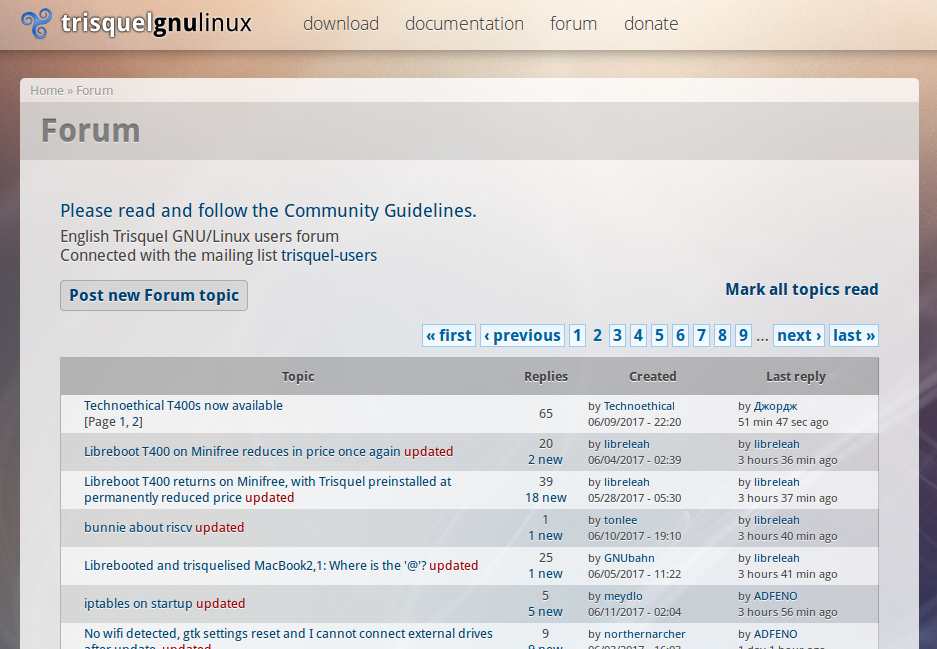Open topic Libreboot T400 on Minifree reduces in price
The height and width of the screenshot is (649, 937).
242,452
